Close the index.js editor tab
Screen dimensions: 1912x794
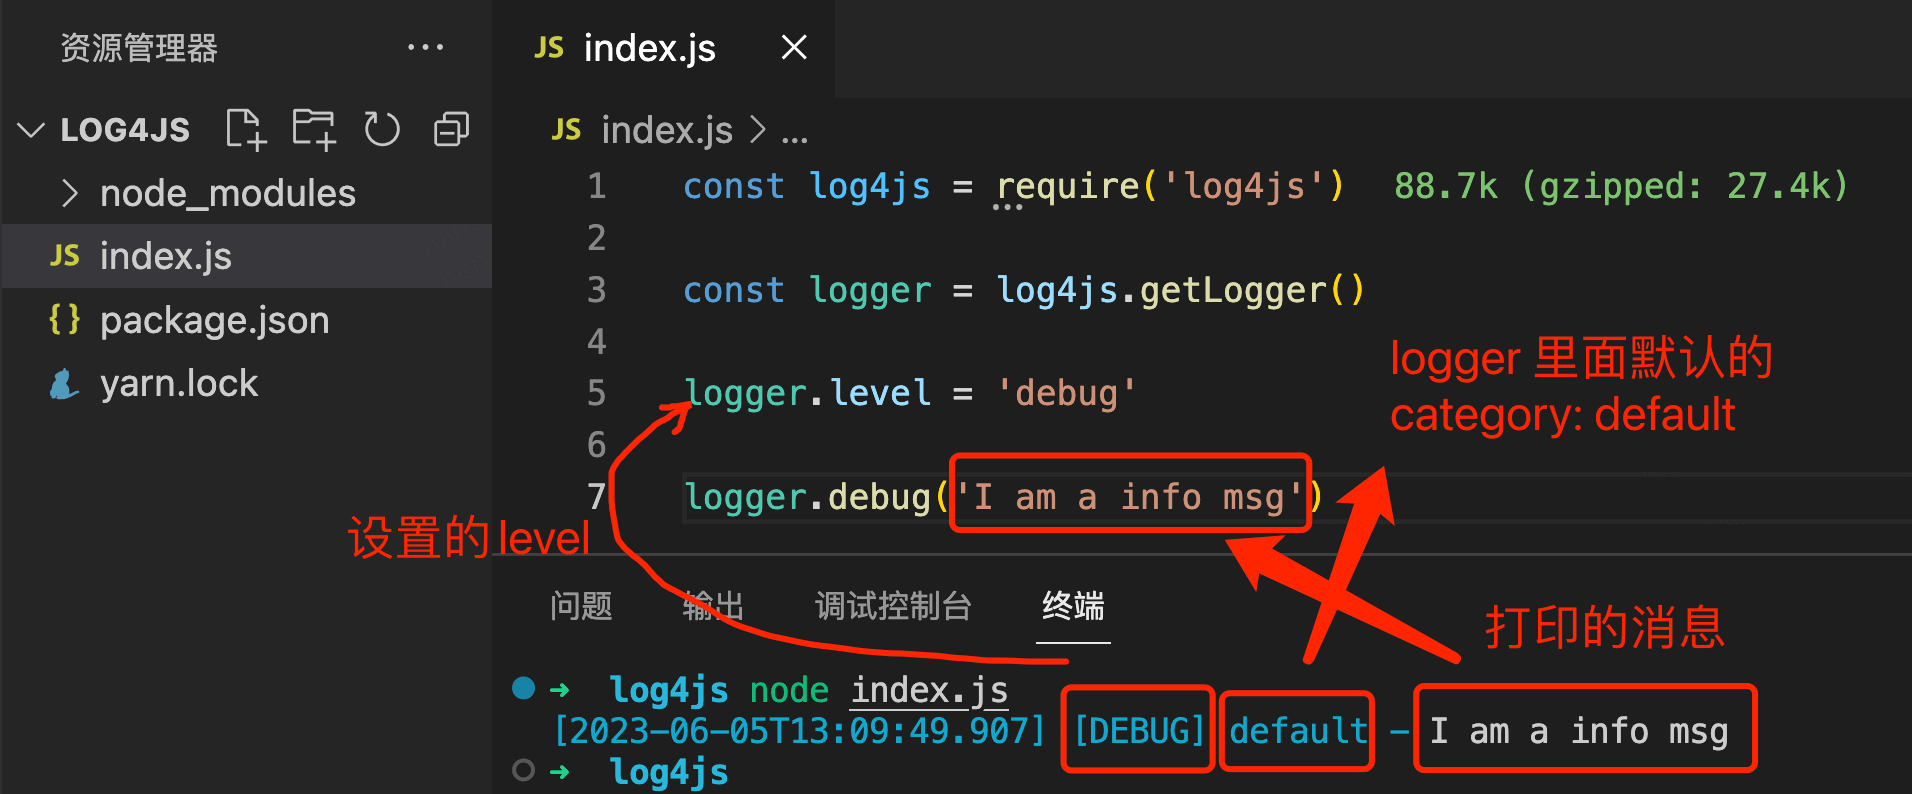coord(794,47)
